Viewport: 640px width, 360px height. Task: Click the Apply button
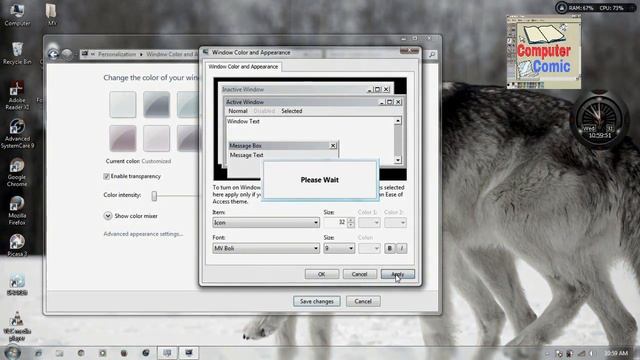(x=398, y=274)
